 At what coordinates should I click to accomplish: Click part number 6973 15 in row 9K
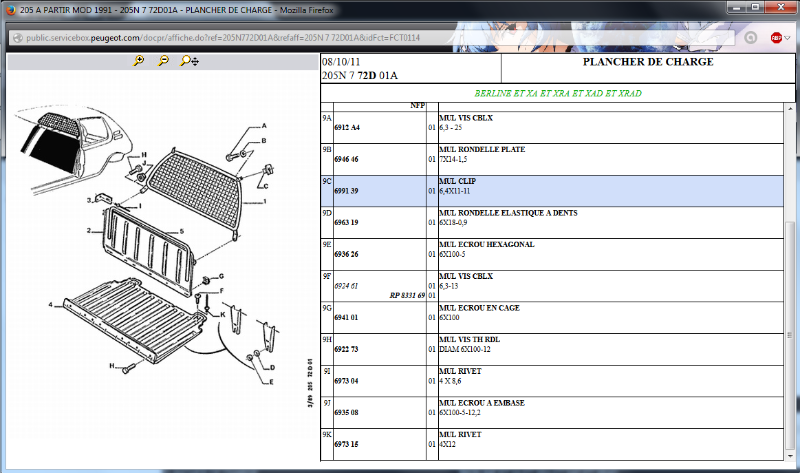pos(347,444)
